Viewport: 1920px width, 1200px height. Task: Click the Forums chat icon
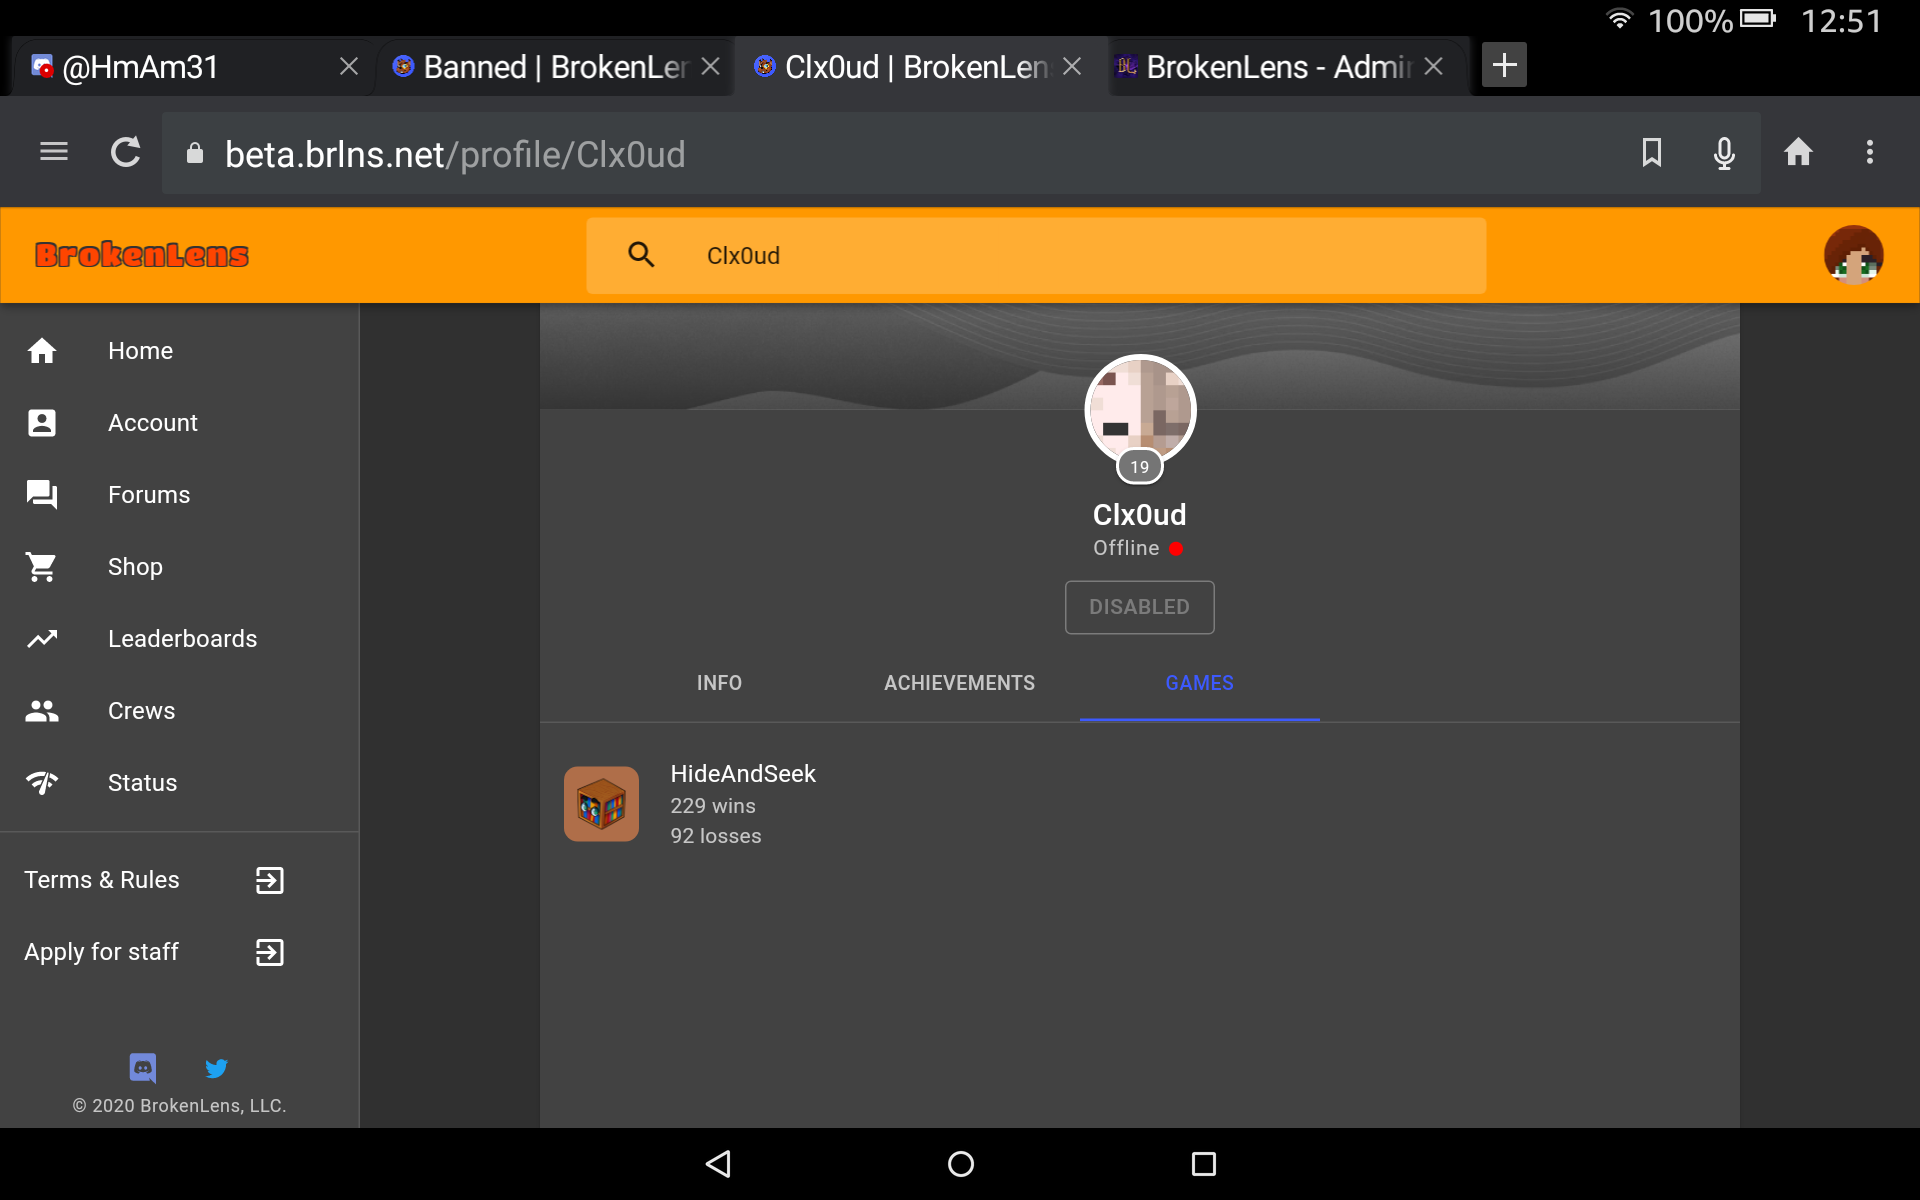(42, 495)
